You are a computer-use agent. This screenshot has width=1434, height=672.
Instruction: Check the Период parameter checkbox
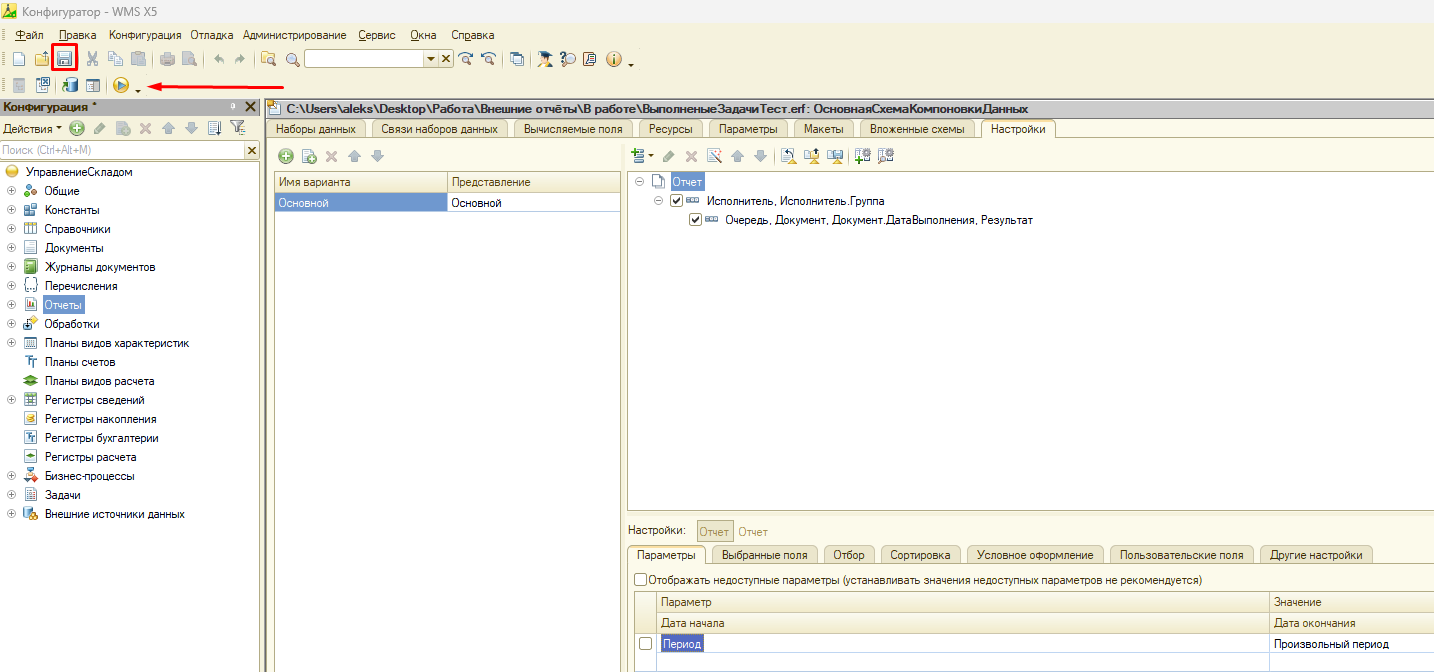click(645, 644)
